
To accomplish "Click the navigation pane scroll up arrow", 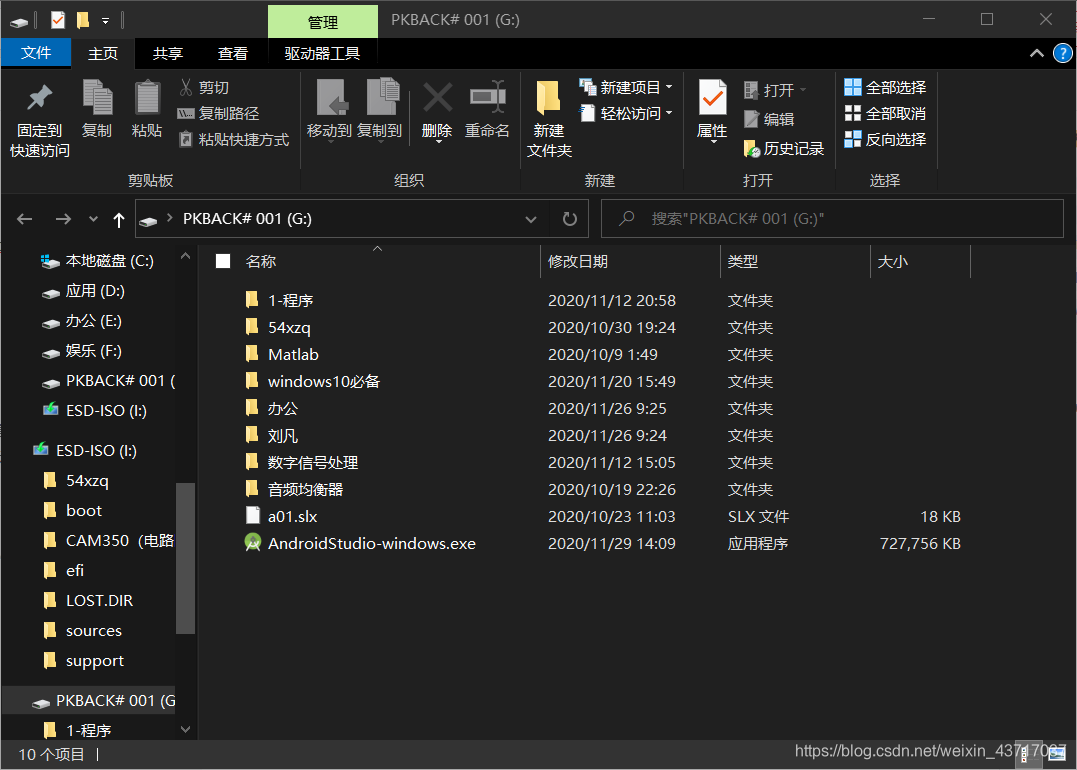I will tap(185, 256).
